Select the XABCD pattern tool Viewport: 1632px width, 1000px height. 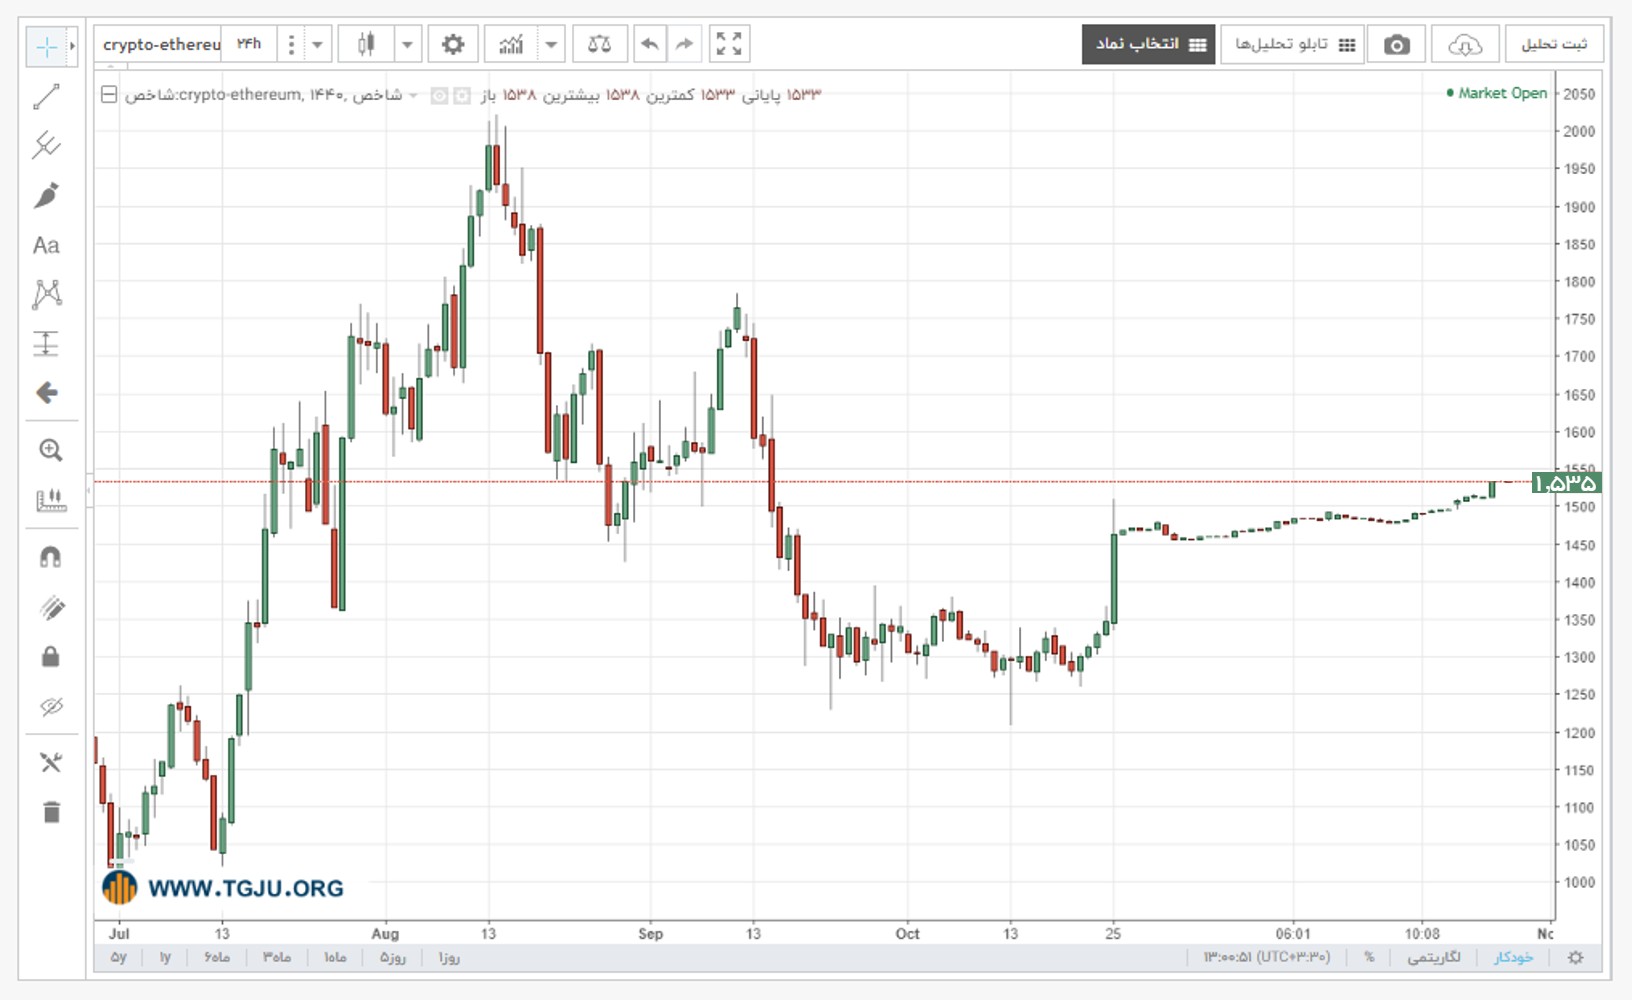tap(46, 294)
